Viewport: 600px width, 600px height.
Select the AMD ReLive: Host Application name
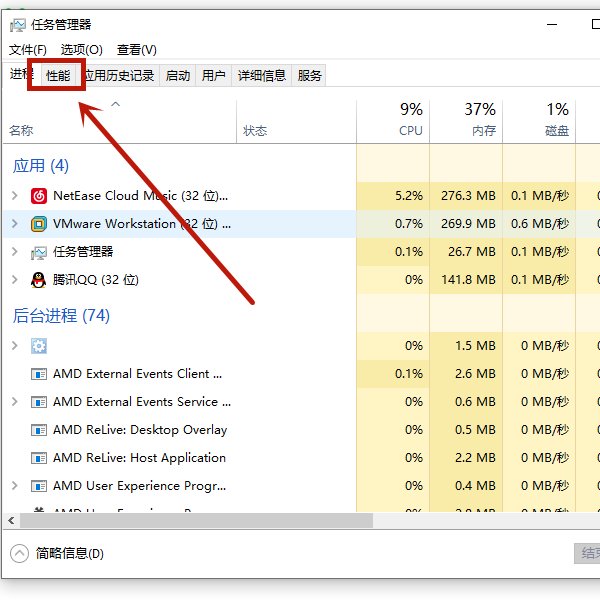point(139,458)
